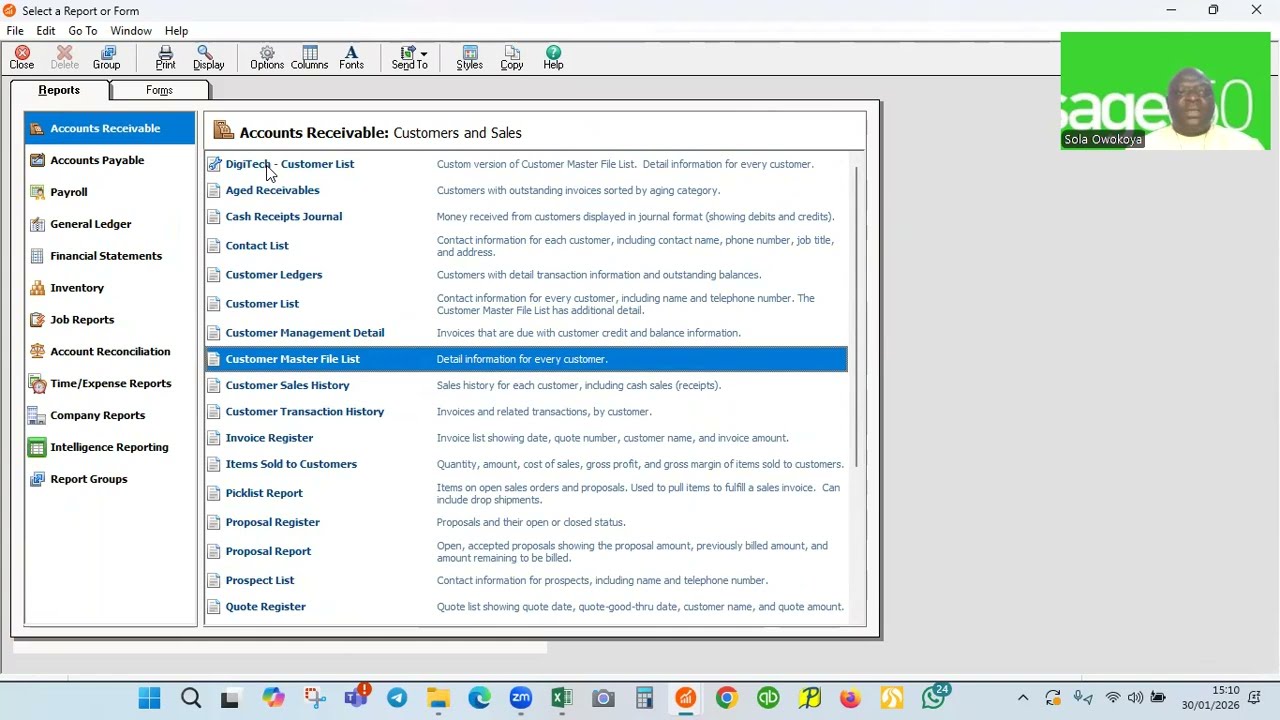Select Customer Transaction History report
1280x720 pixels.
click(305, 411)
